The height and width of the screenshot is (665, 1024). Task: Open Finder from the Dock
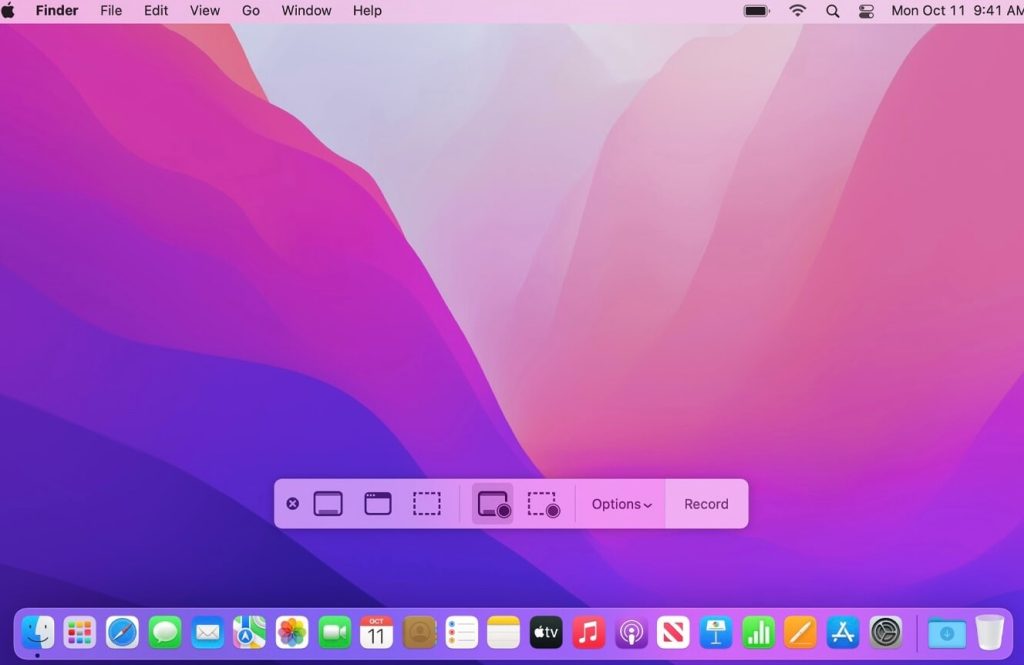click(38, 632)
